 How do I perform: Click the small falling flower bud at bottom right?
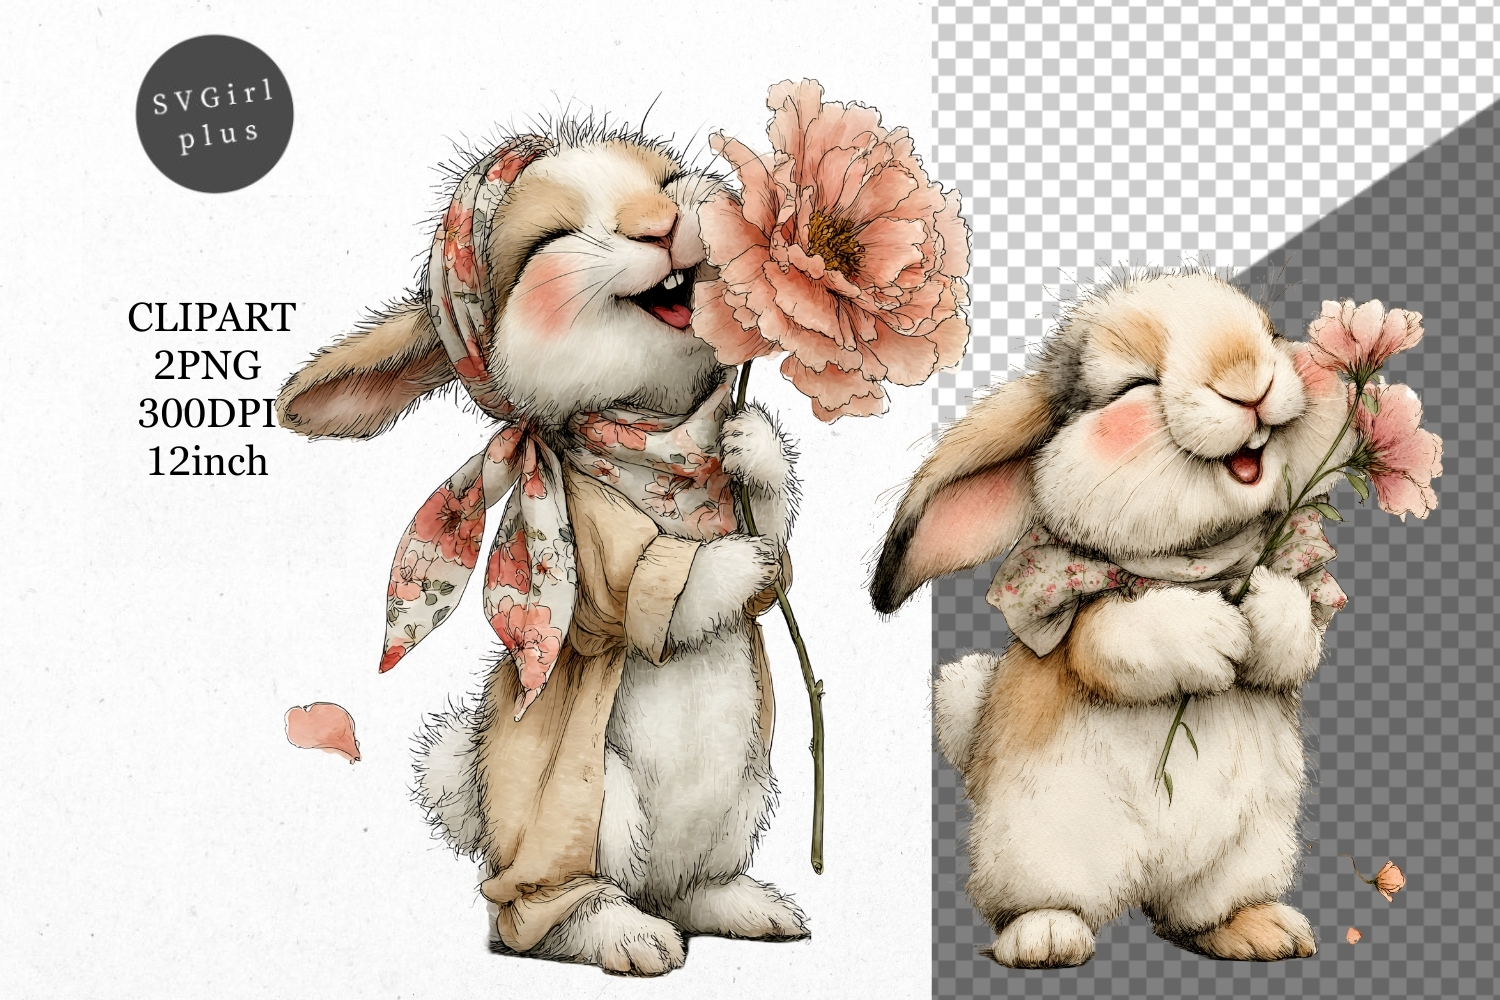[1390, 880]
